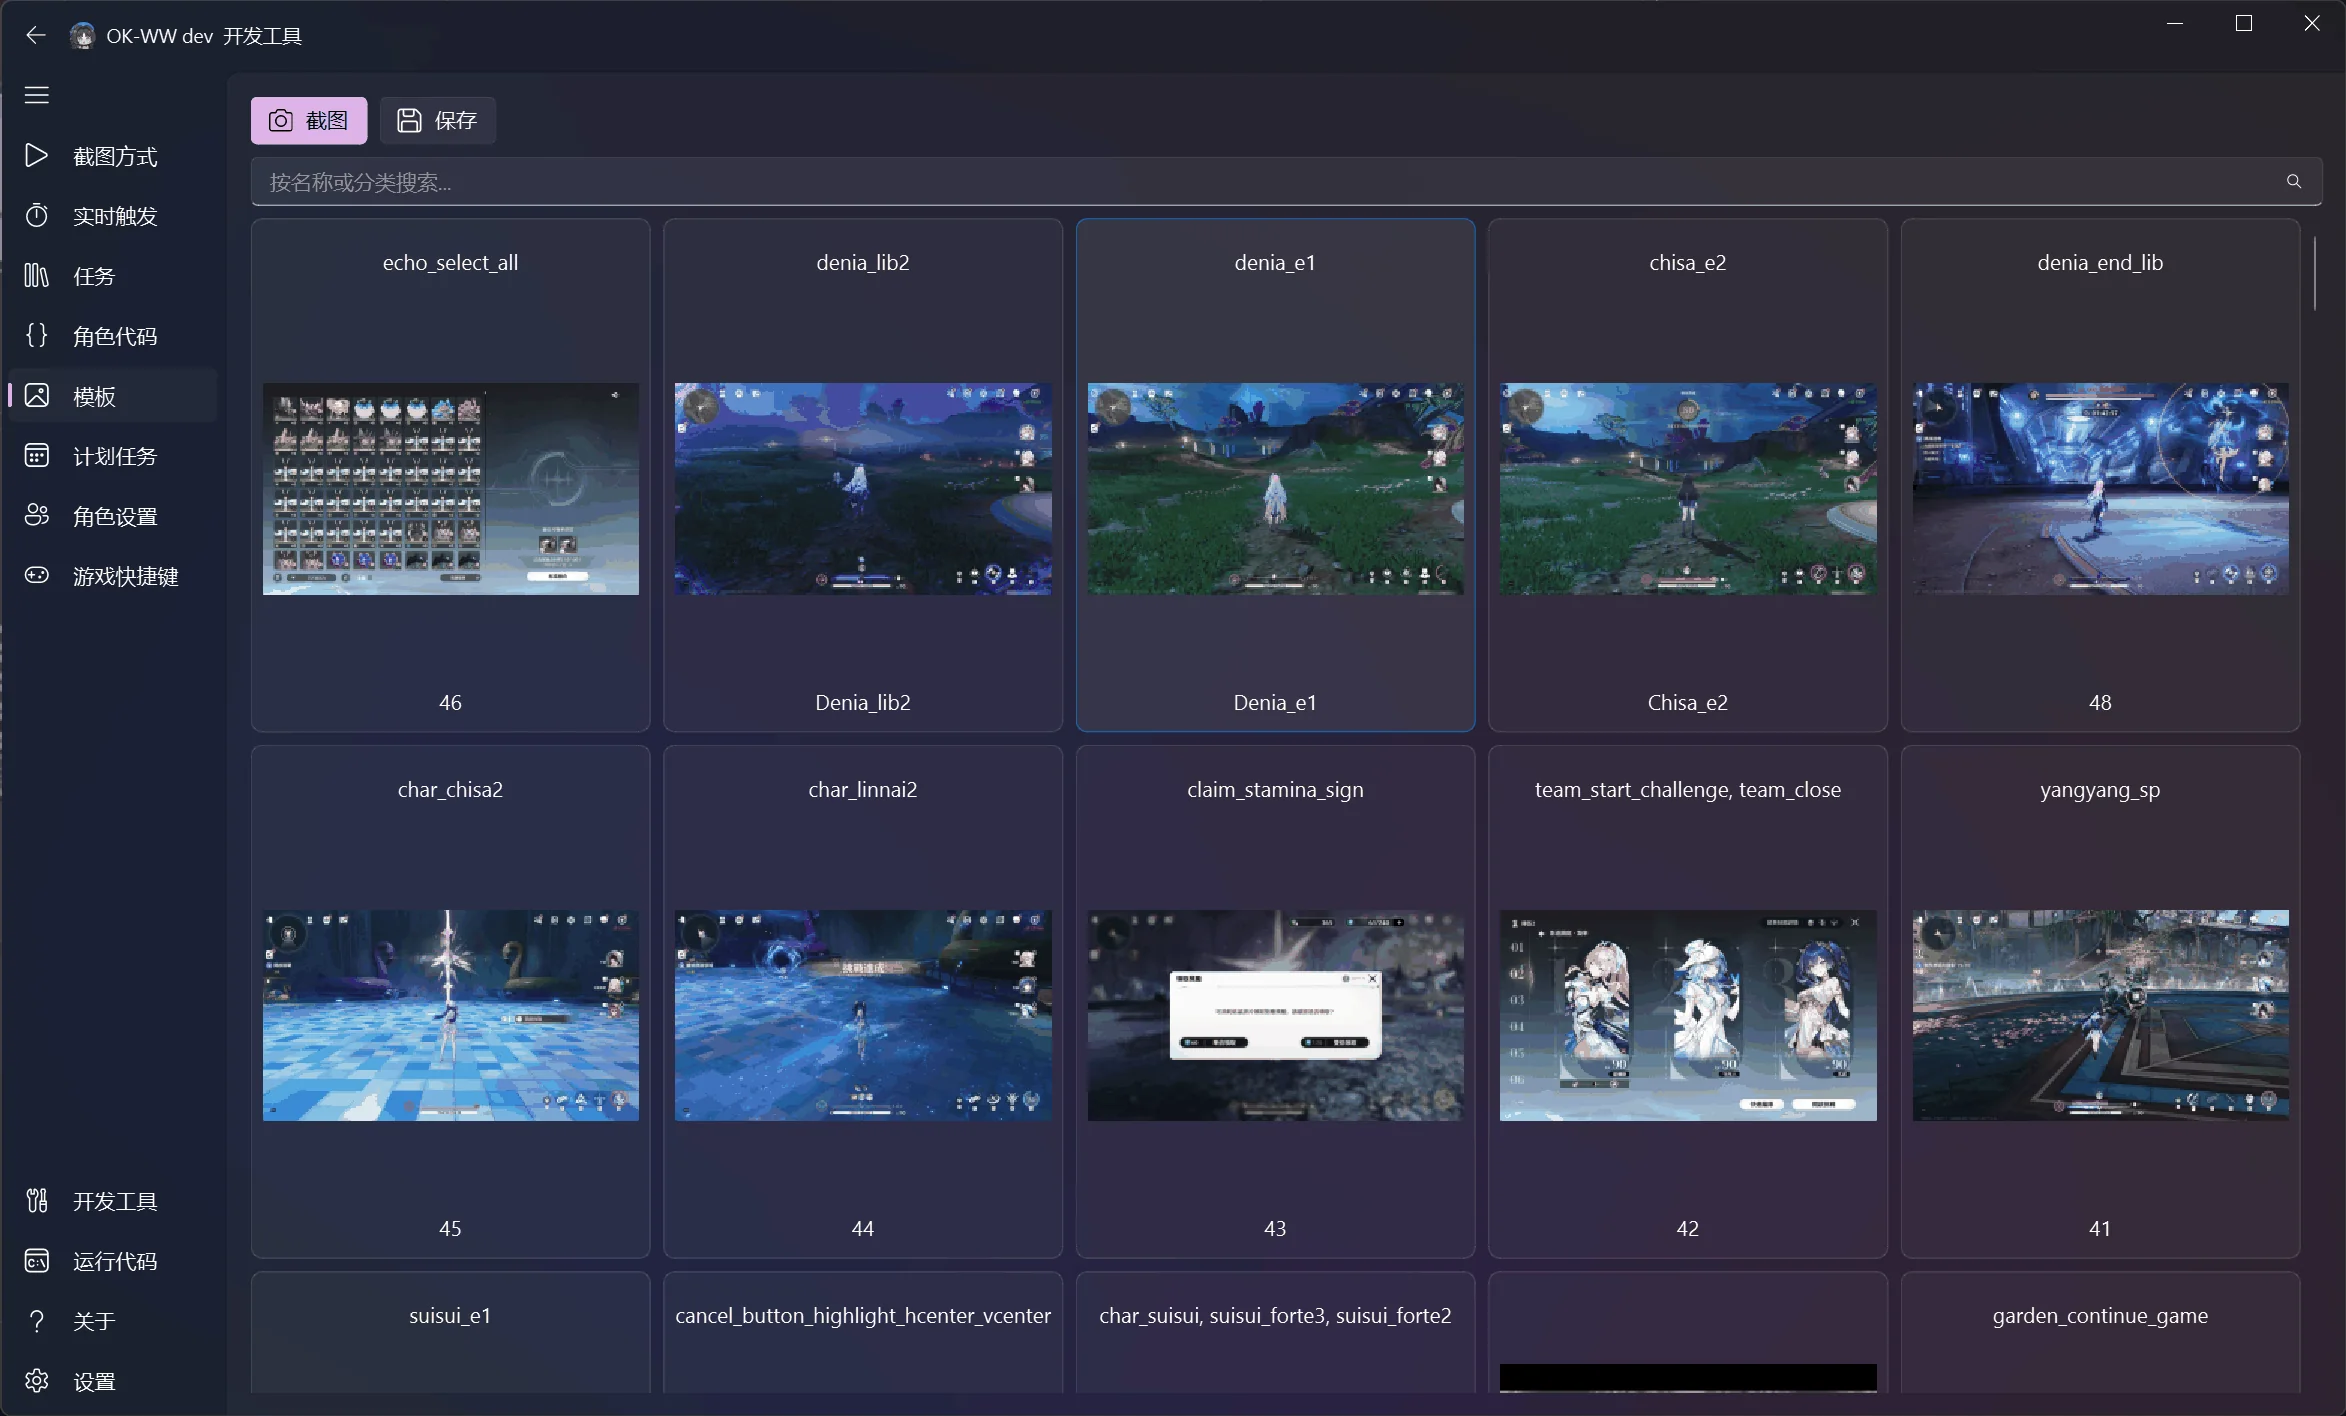Select the denia_e1 template thumbnail
The width and height of the screenshot is (2346, 1416).
click(x=1276, y=489)
